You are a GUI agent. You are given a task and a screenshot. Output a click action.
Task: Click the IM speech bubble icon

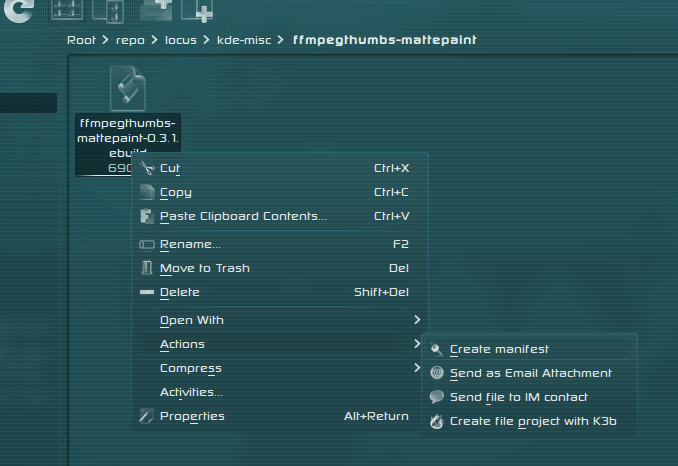(x=437, y=397)
